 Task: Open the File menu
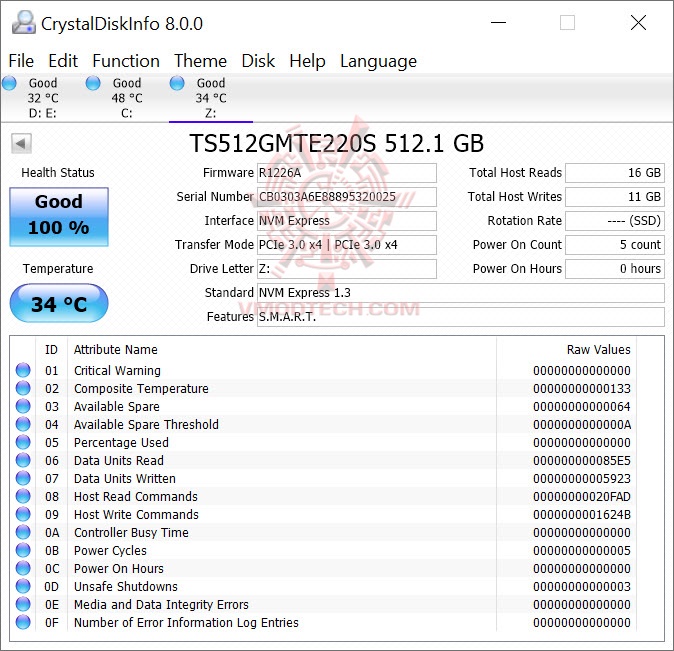click(21, 61)
